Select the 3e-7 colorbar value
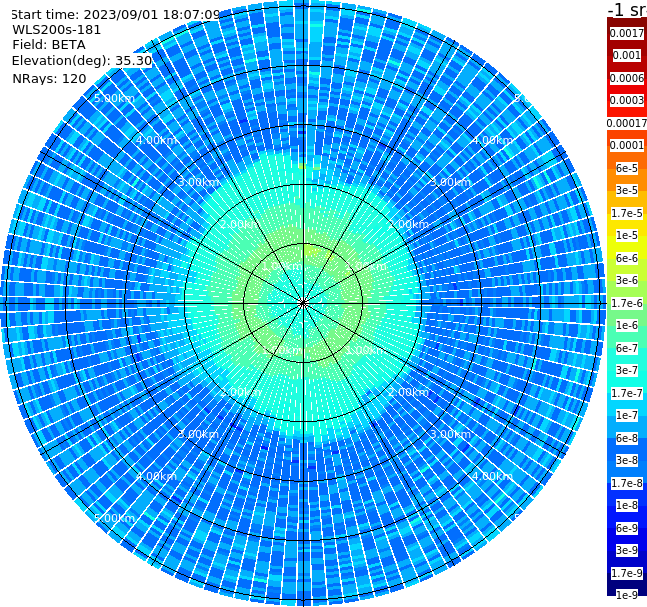Screen dimensions: 647x607 pyautogui.click(x=627, y=370)
